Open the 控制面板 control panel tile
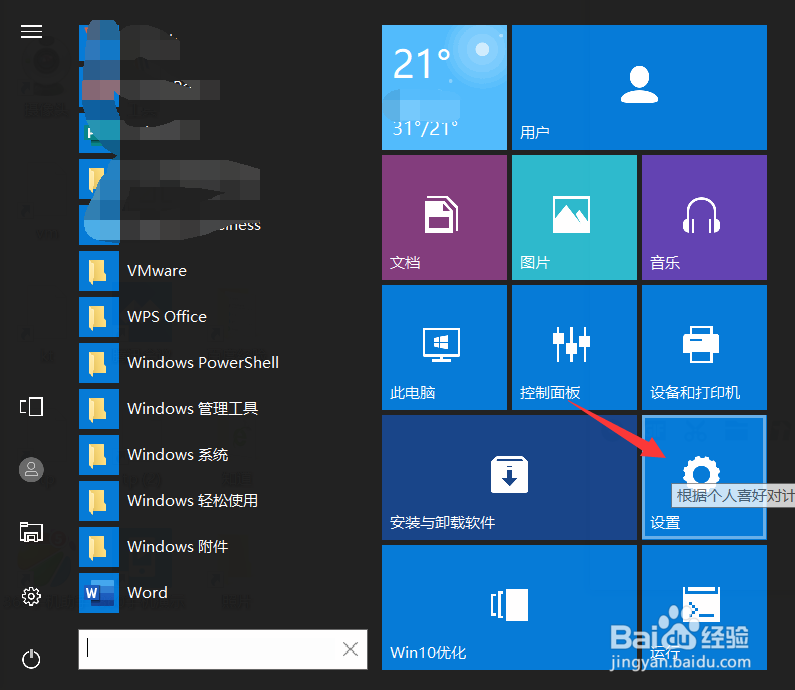Viewport: 795px width, 690px height. tap(574, 347)
